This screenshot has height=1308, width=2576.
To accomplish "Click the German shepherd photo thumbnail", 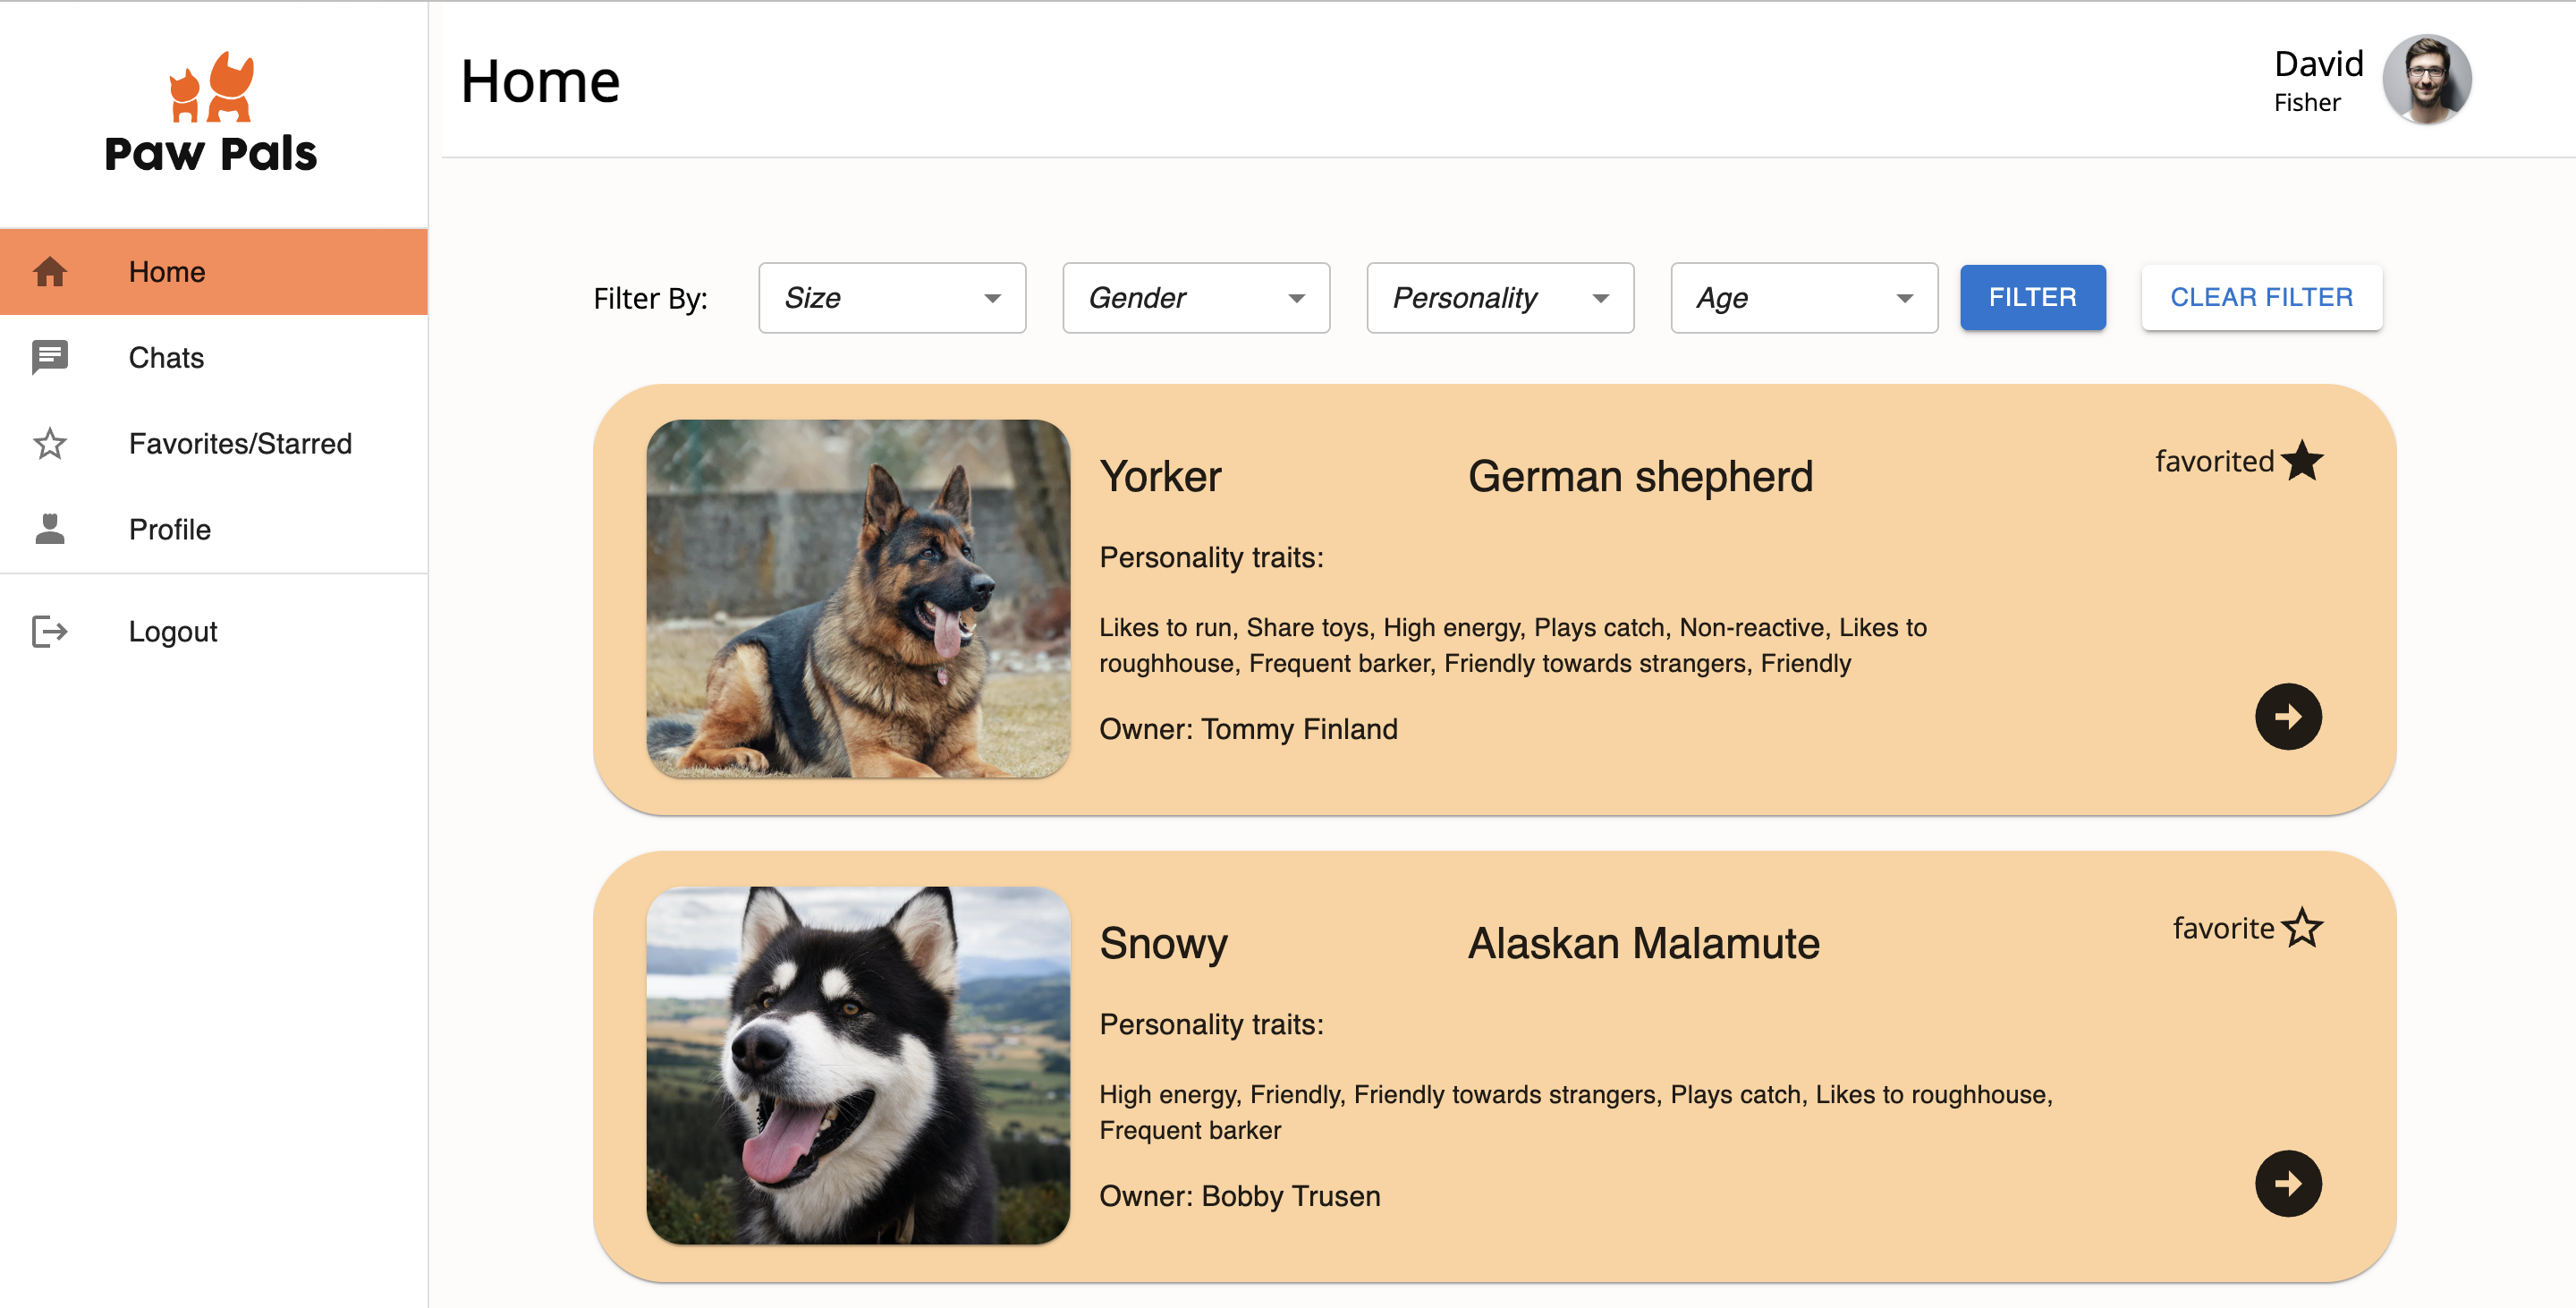I will point(858,598).
